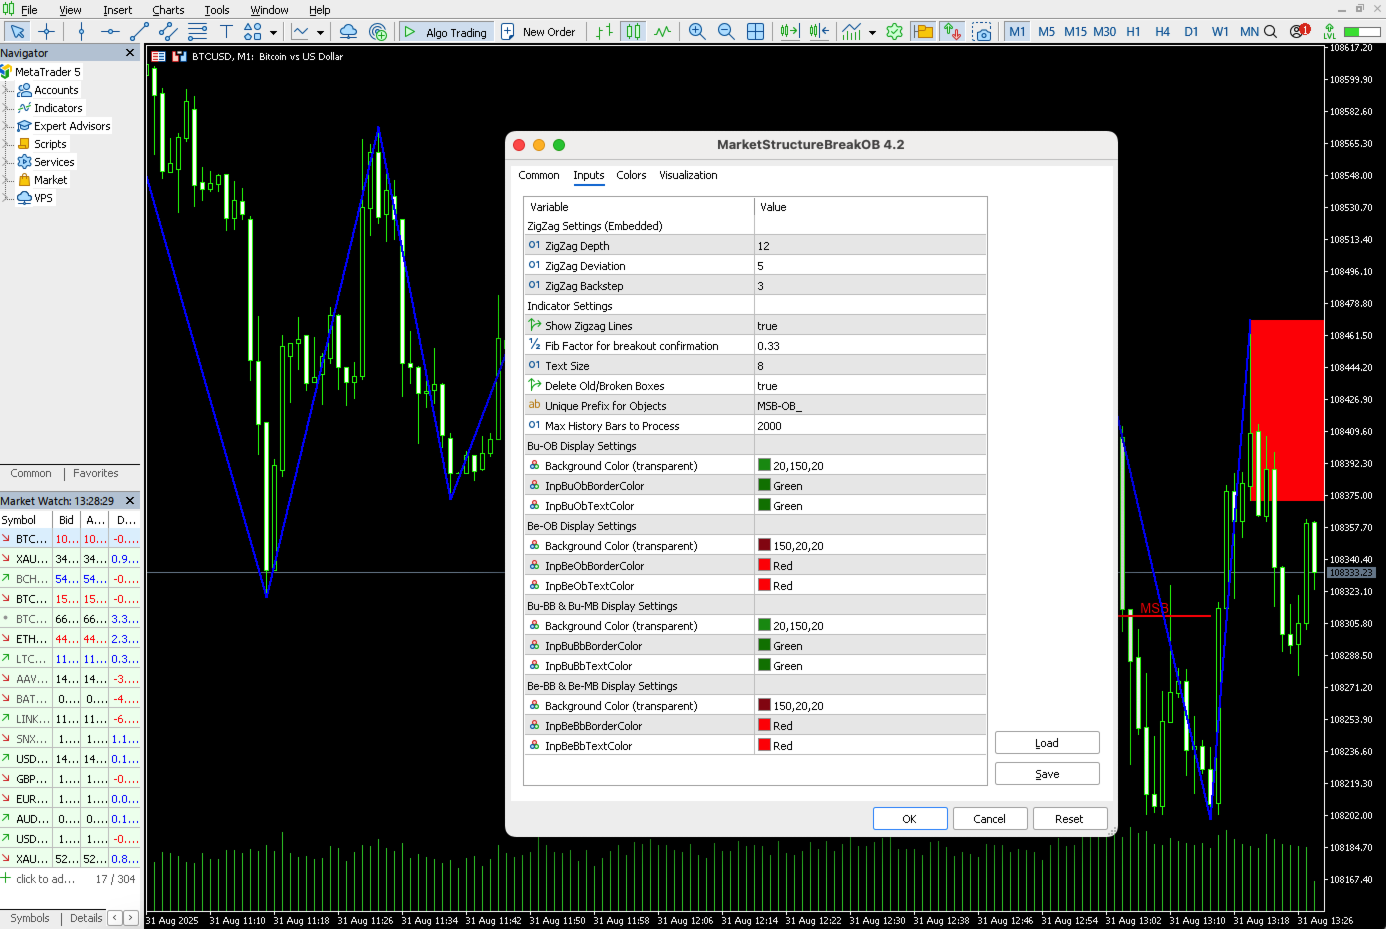This screenshot has width=1386, height=929.
Task: Select the equidistant channel tool
Action: point(168,32)
